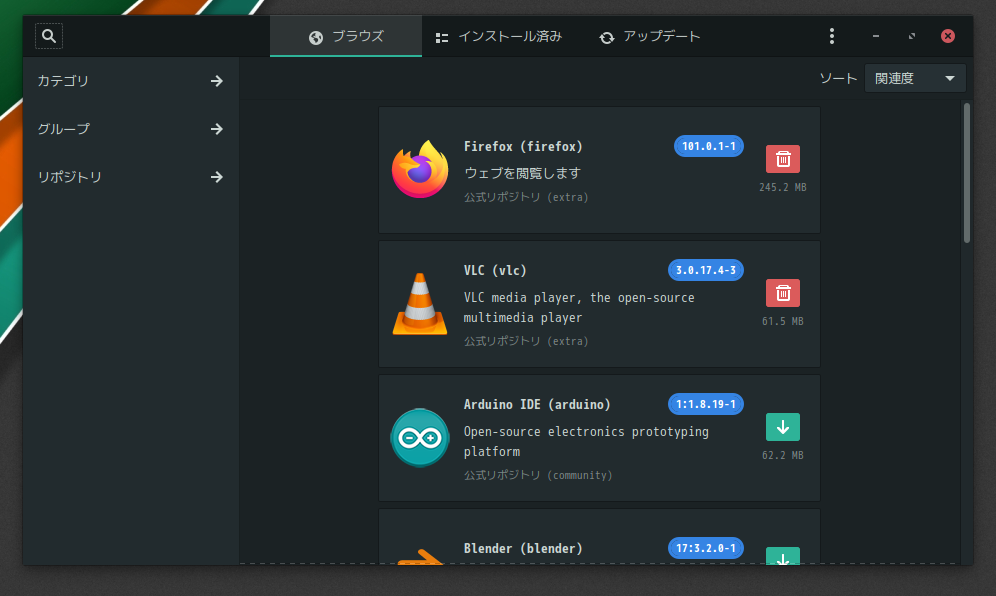Restore the package manager window size
The height and width of the screenshot is (596, 996).
[912, 36]
